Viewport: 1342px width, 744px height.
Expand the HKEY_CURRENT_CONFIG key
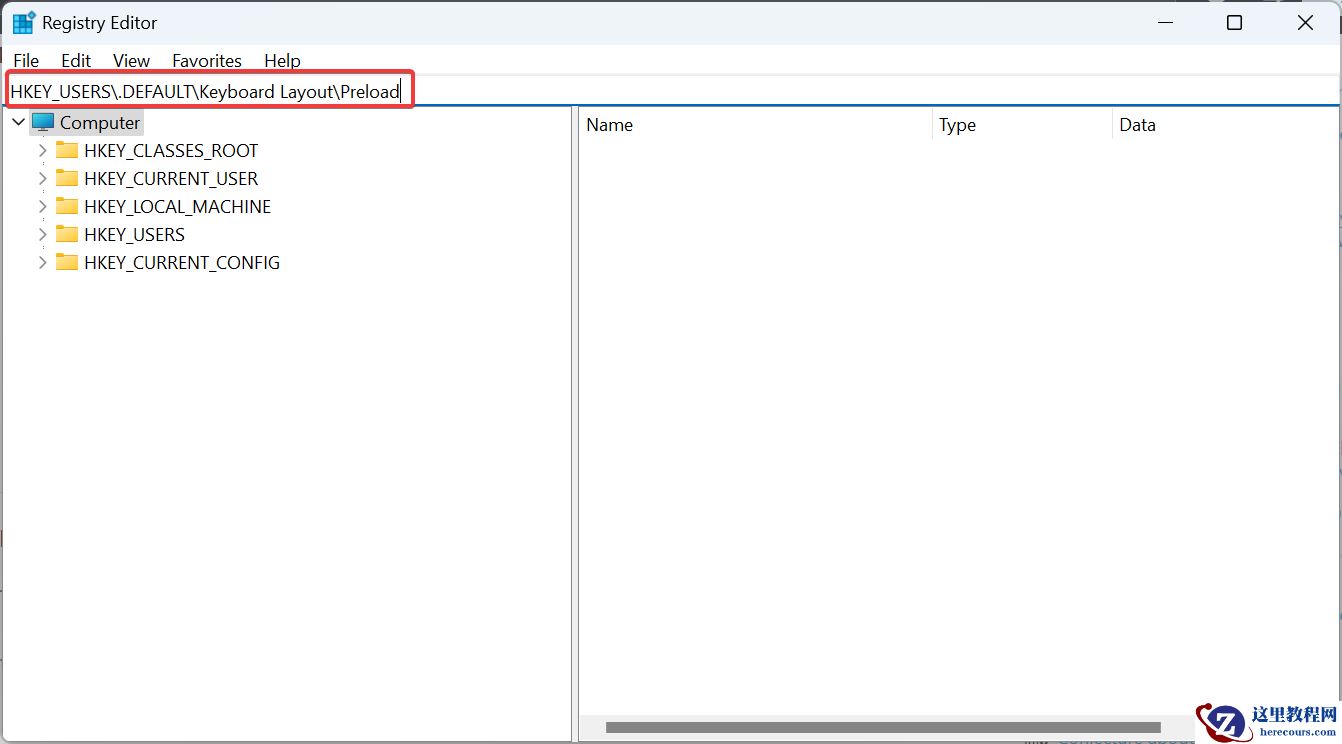click(x=42, y=263)
